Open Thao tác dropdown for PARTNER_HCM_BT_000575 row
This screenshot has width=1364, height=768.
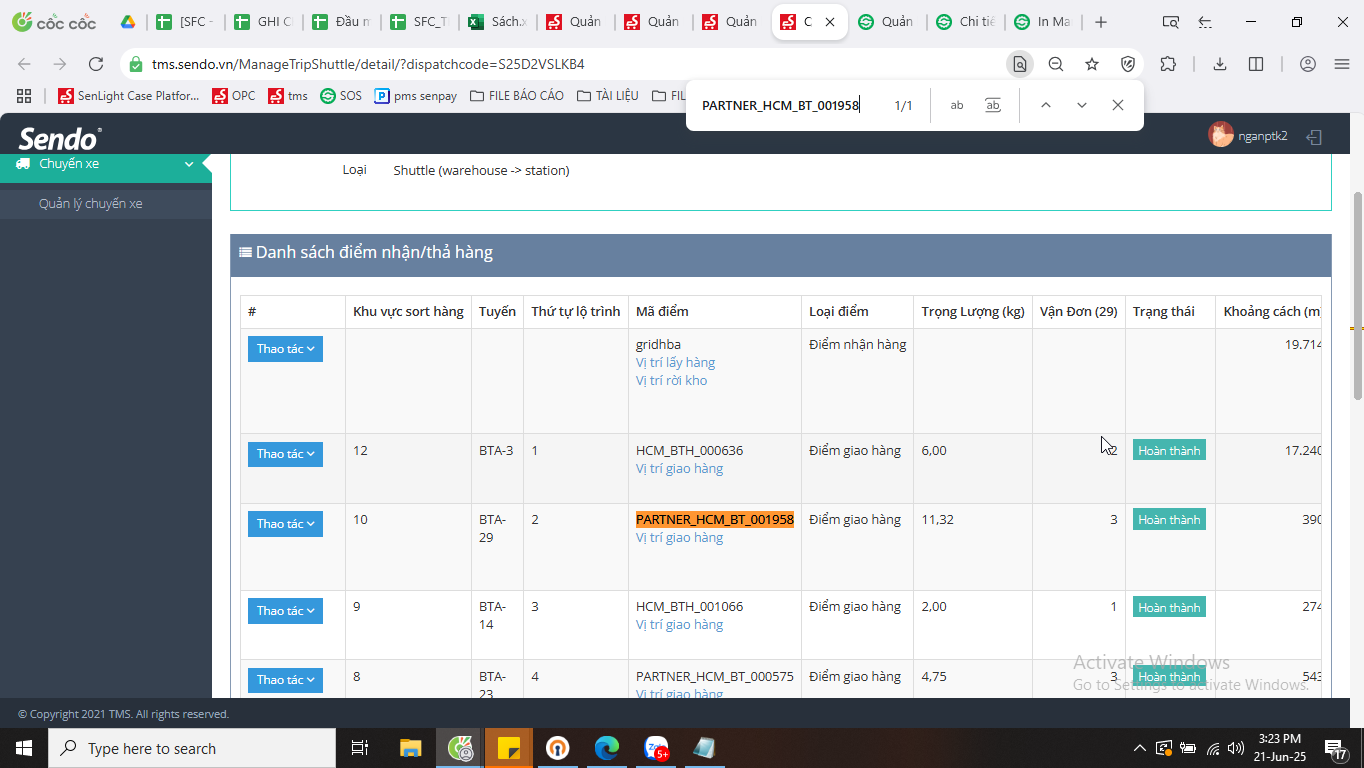pyautogui.click(x=285, y=680)
